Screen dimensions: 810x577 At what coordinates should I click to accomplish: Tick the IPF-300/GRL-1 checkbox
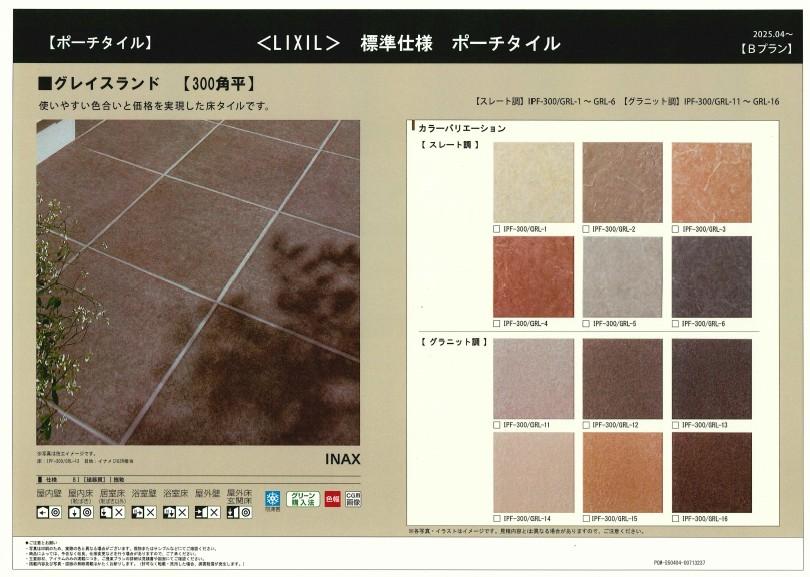[x=497, y=229]
